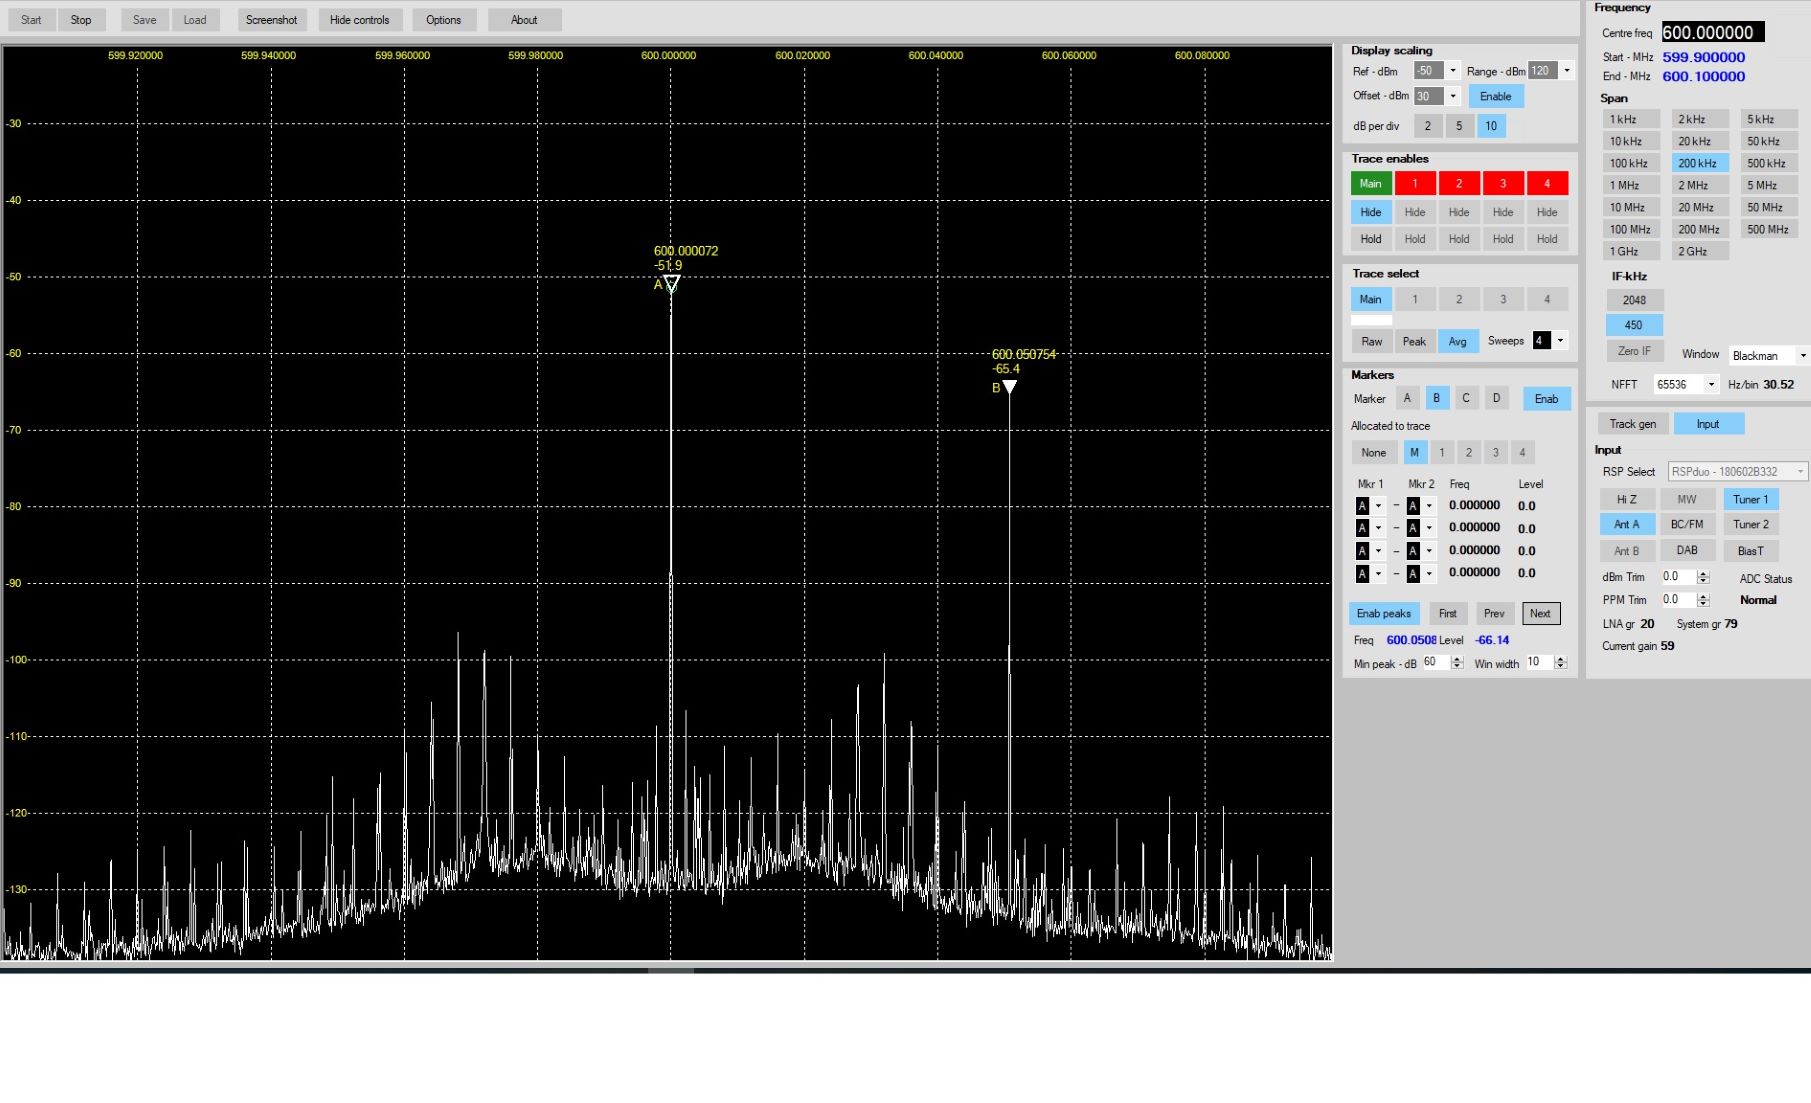Select marker C
Screen dimensions: 1811x1103
pos(1466,398)
